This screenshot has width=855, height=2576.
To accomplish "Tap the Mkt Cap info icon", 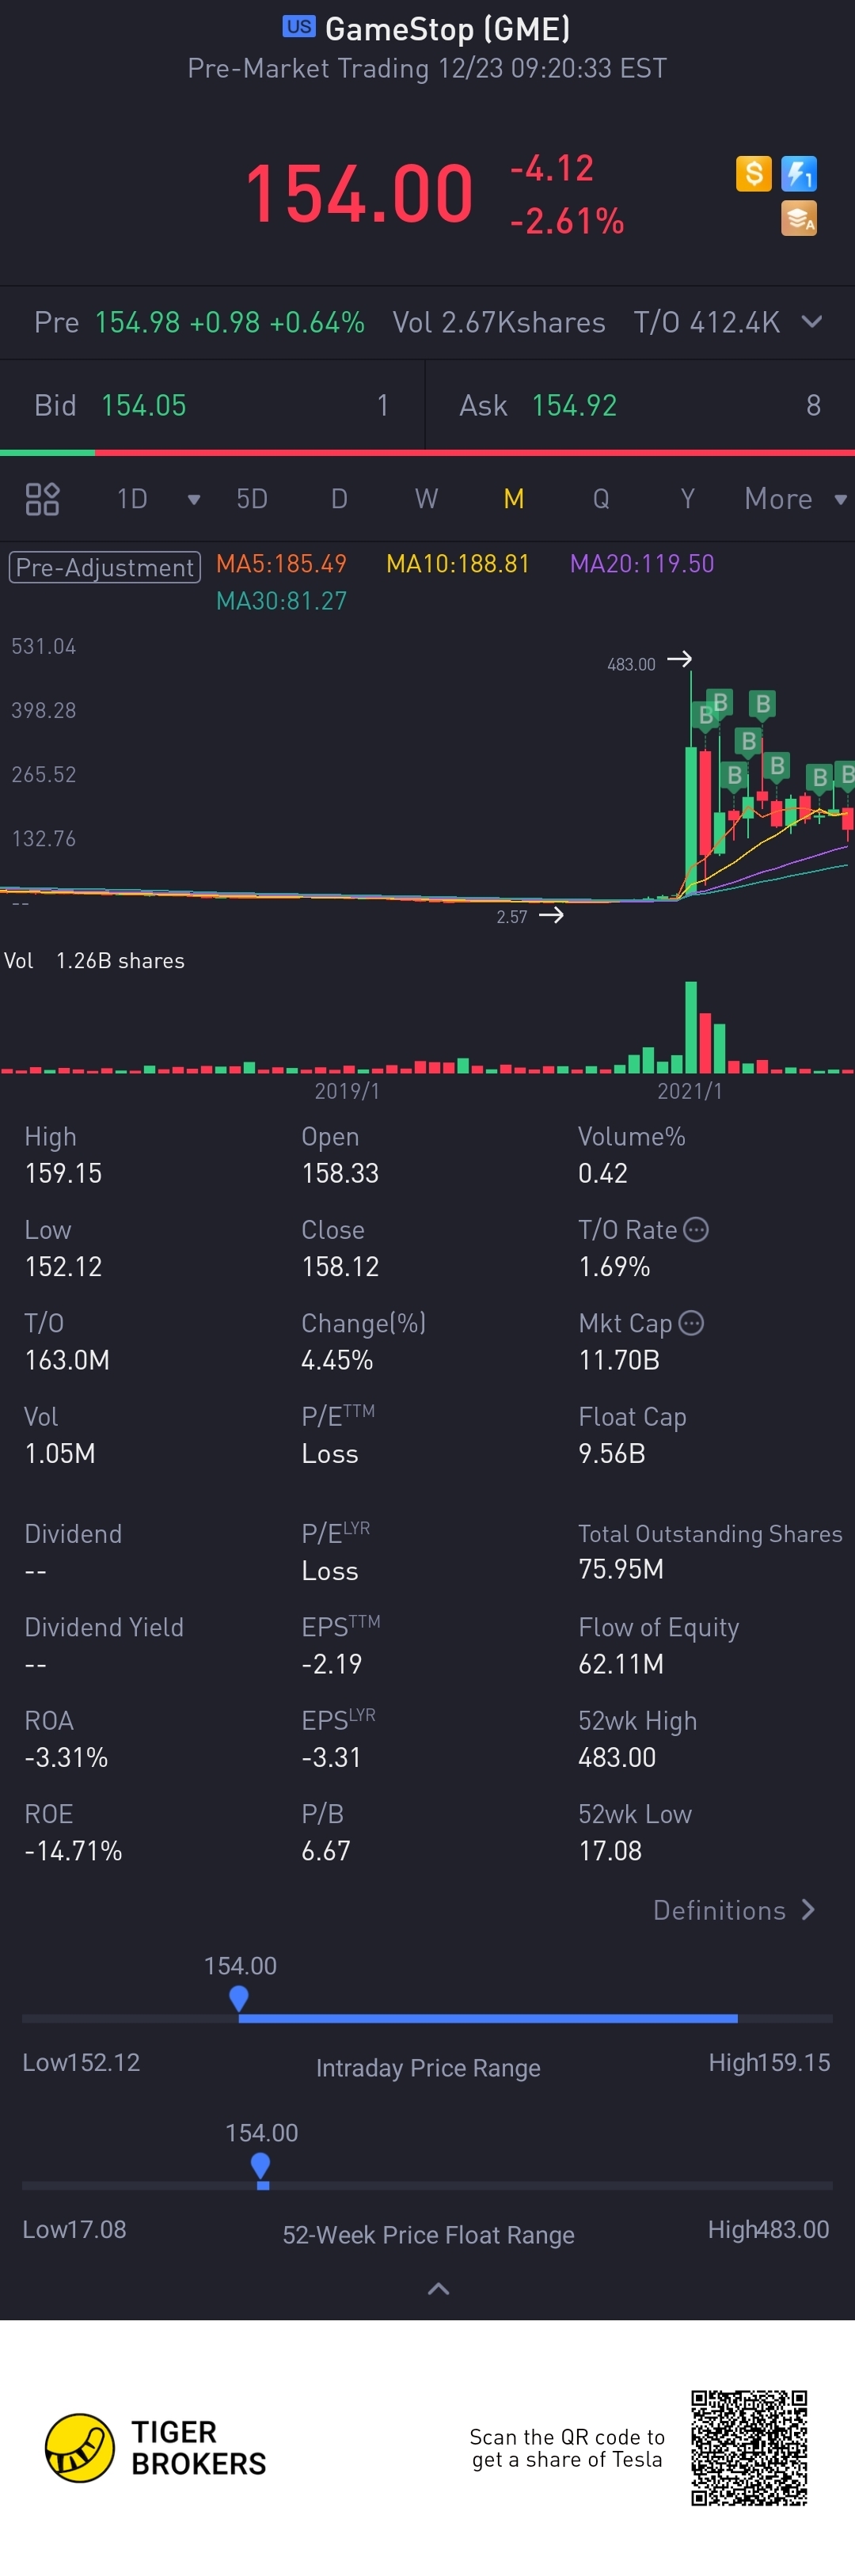I will pyautogui.click(x=691, y=1323).
